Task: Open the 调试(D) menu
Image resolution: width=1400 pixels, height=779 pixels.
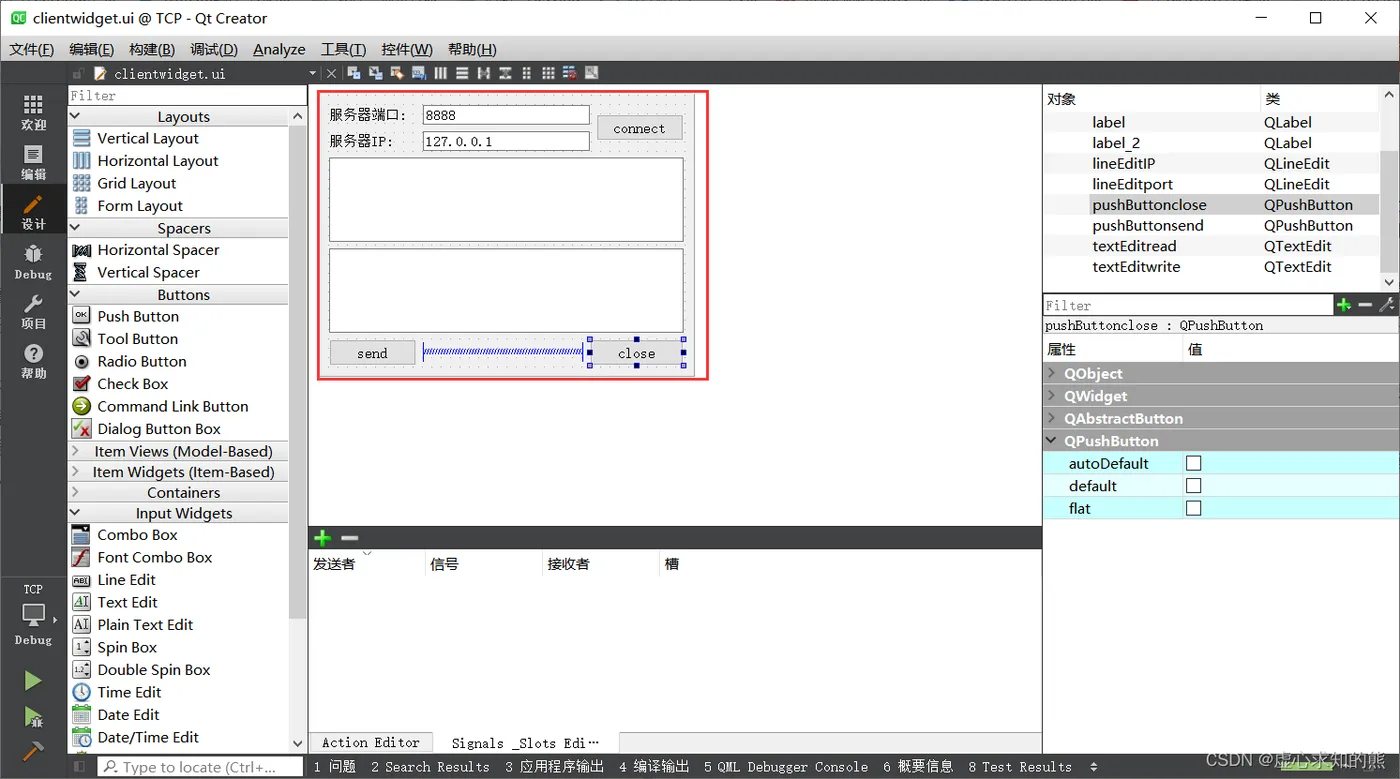Action: [x=214, y=49]
